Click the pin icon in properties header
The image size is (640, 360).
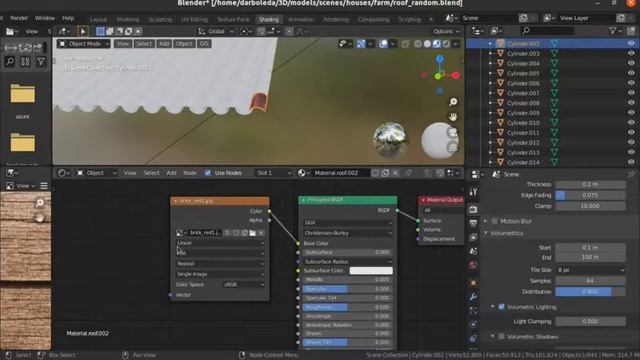click(x=631, y=174)
